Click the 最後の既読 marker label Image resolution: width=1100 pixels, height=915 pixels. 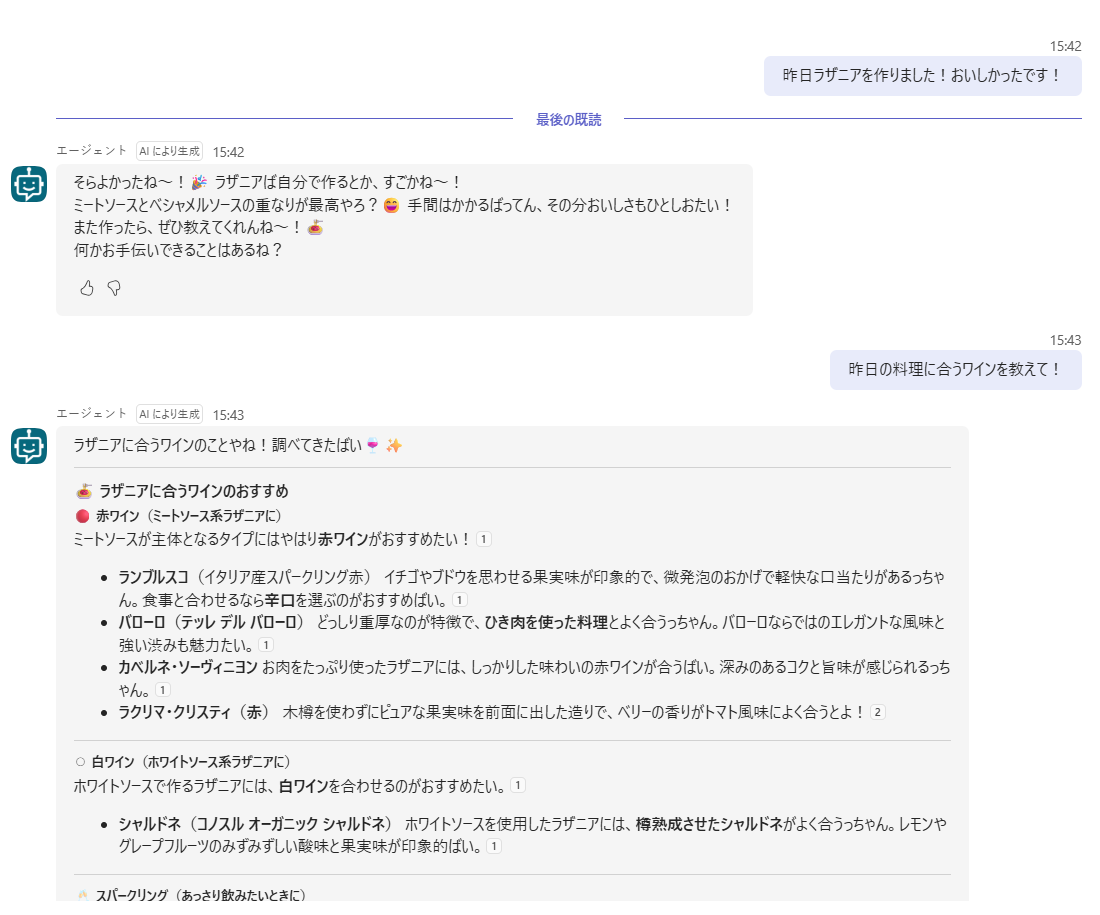(568, 119)
